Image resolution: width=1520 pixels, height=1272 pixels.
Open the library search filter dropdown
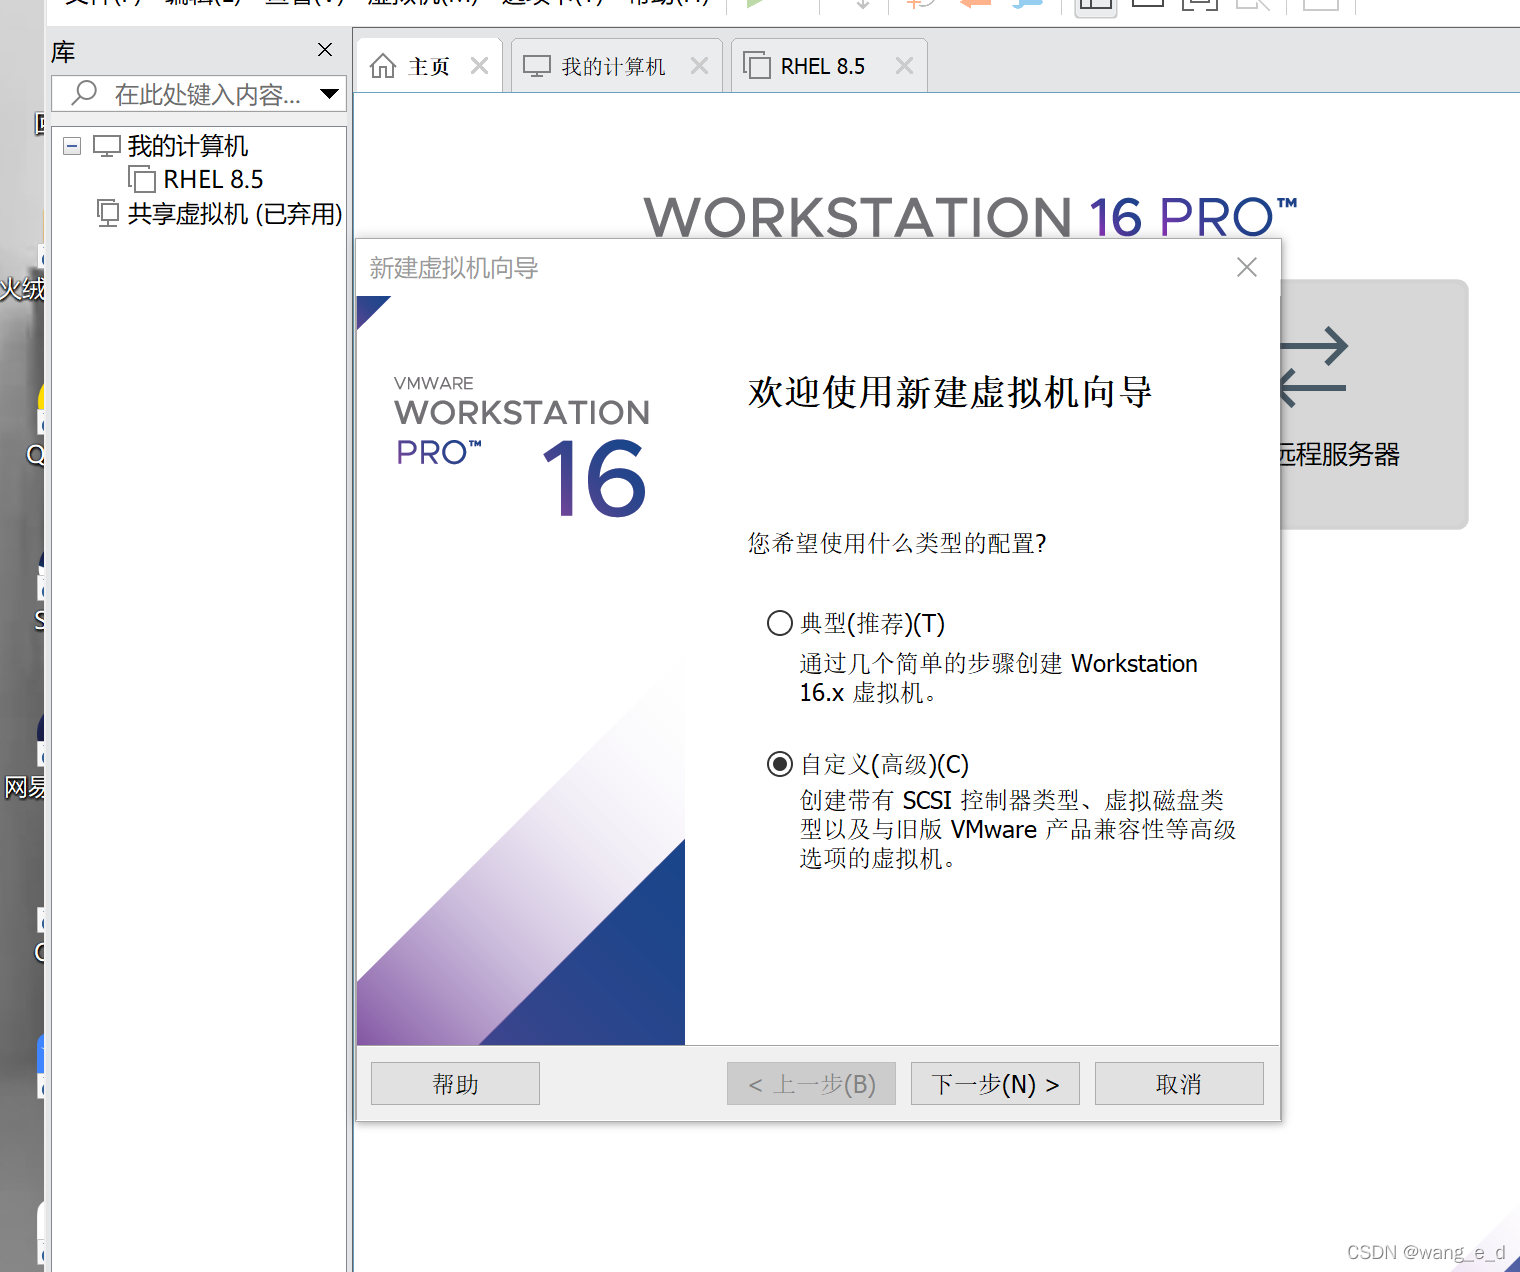pos(329,94)
